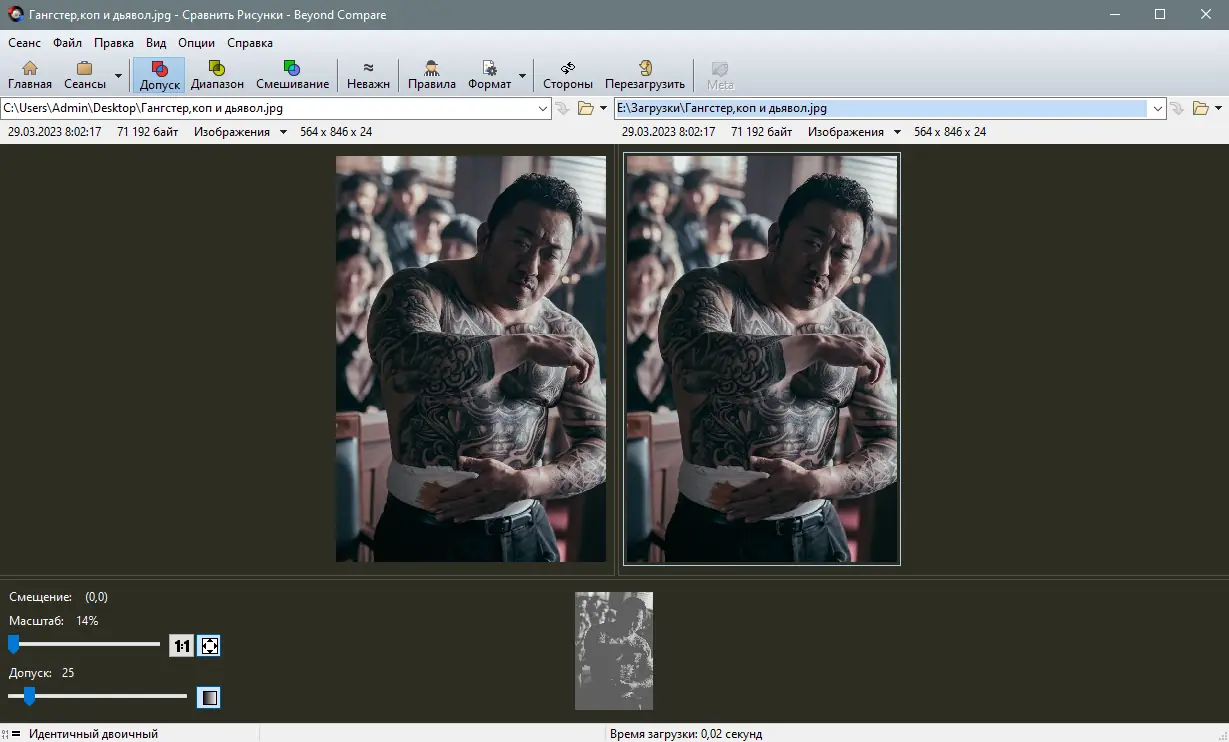Click the difference preview thumbnail
1229x742 pixels.
coord(614,651)
